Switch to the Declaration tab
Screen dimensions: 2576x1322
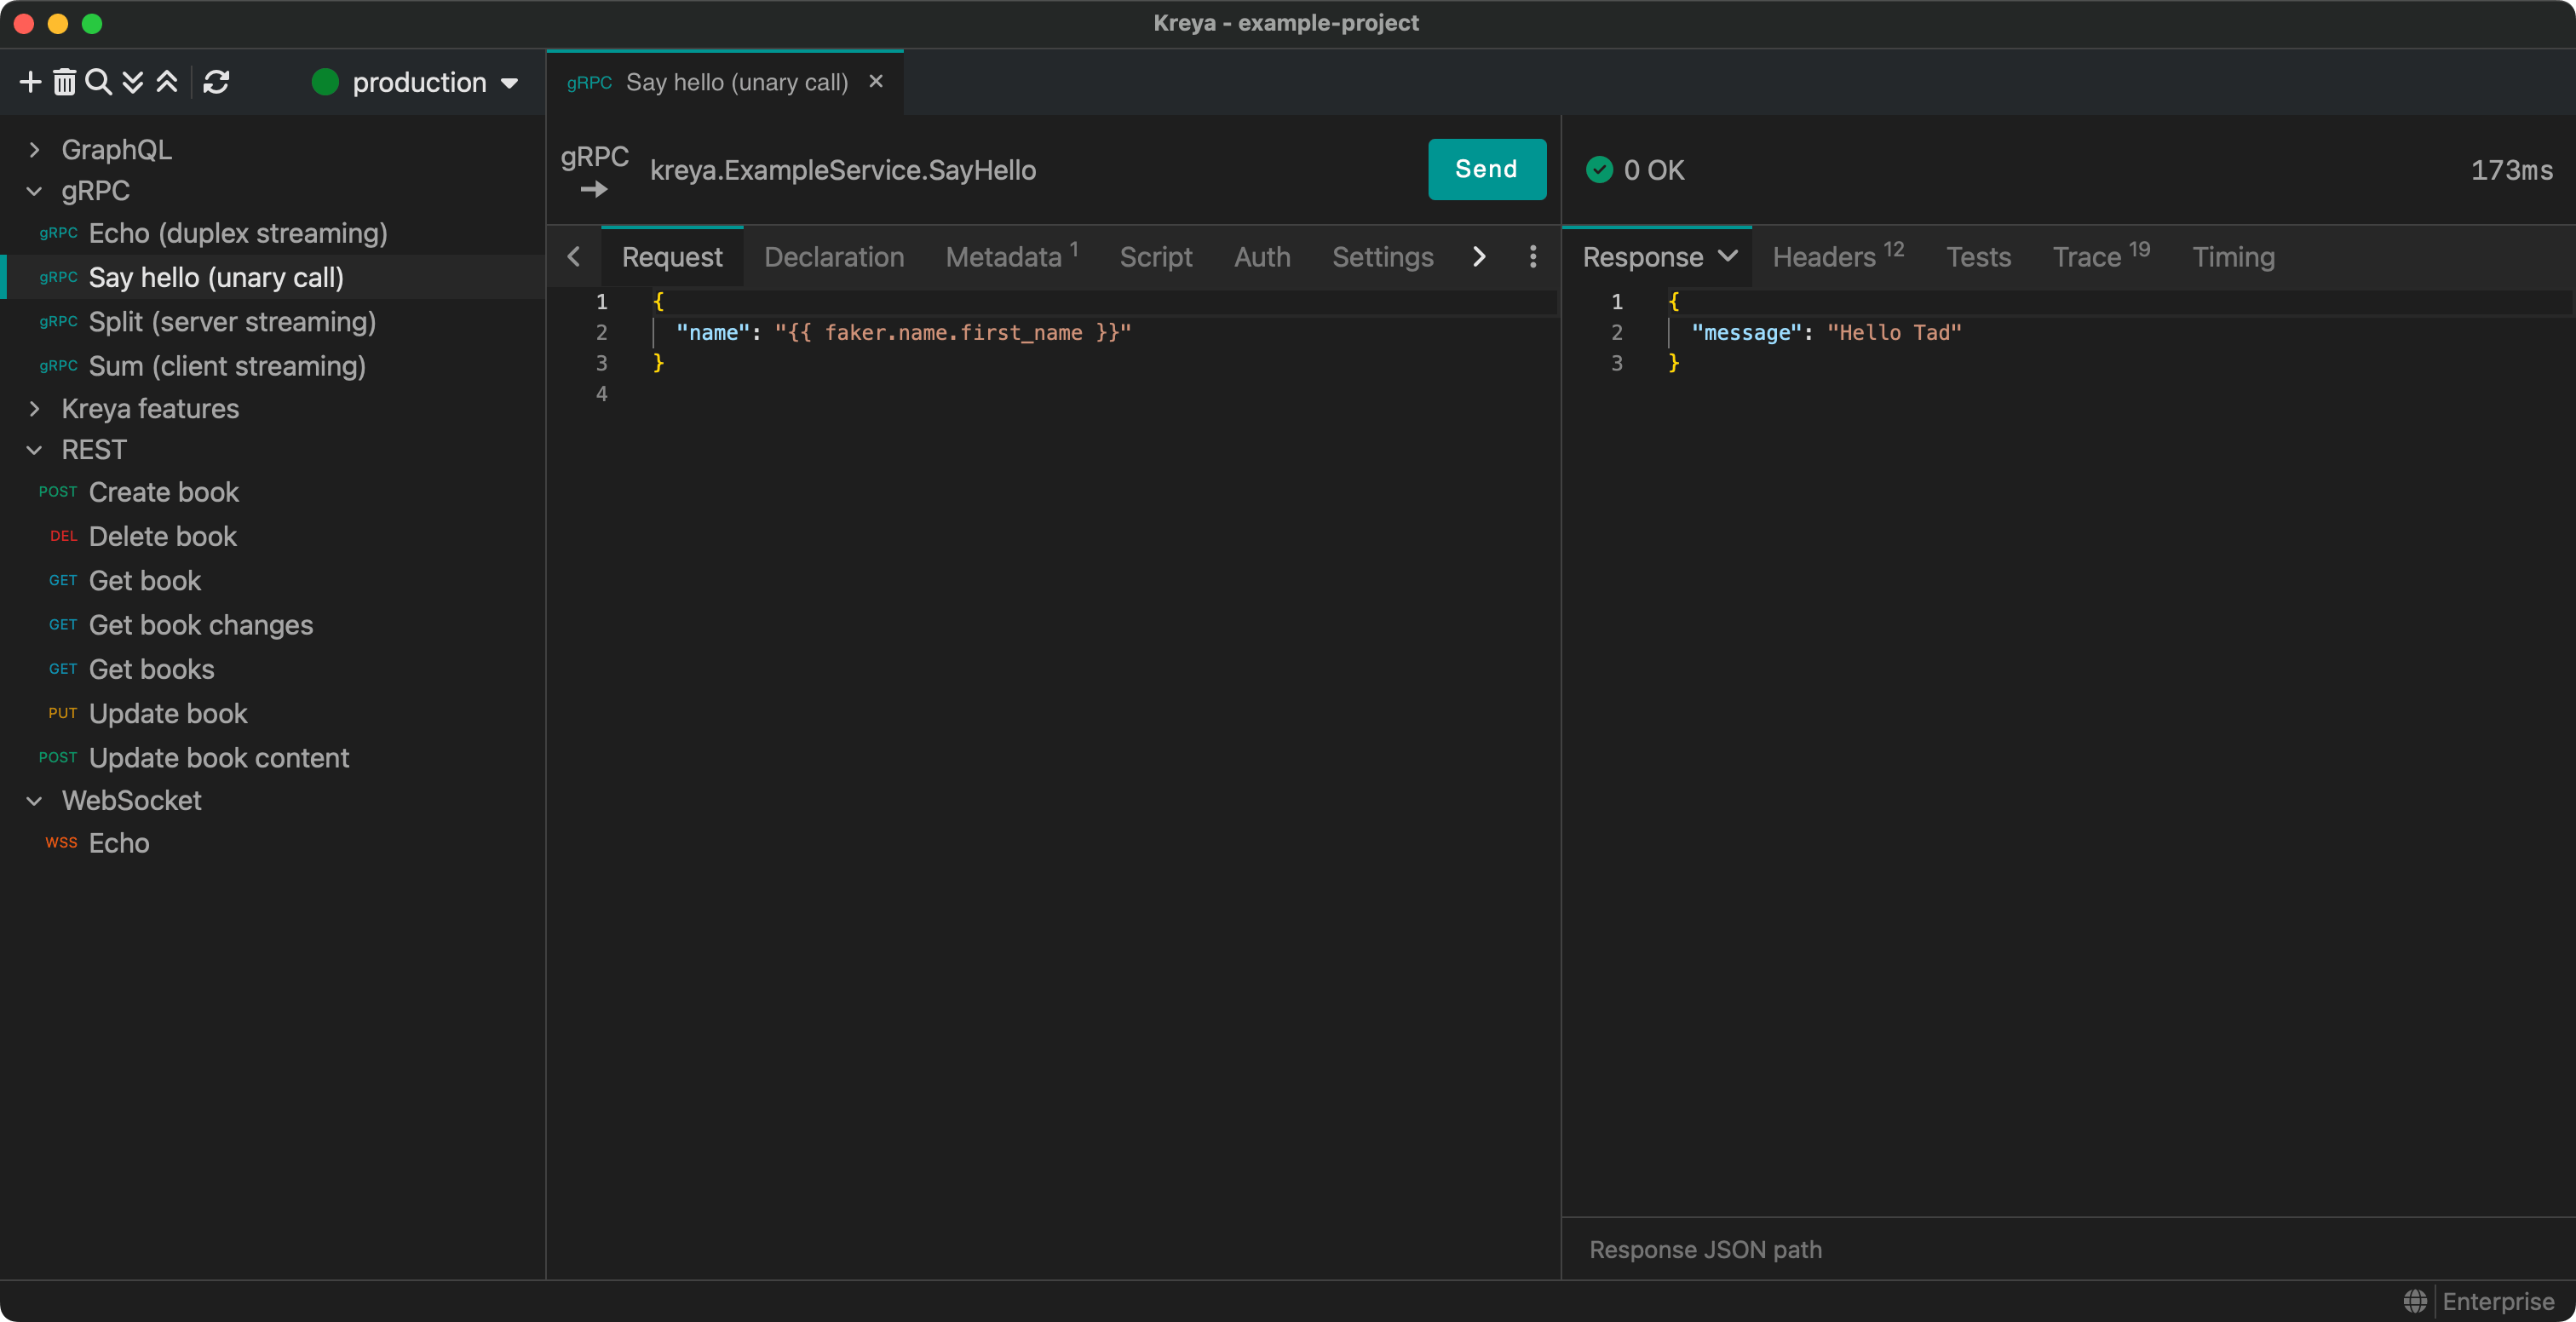pos(834,257)
